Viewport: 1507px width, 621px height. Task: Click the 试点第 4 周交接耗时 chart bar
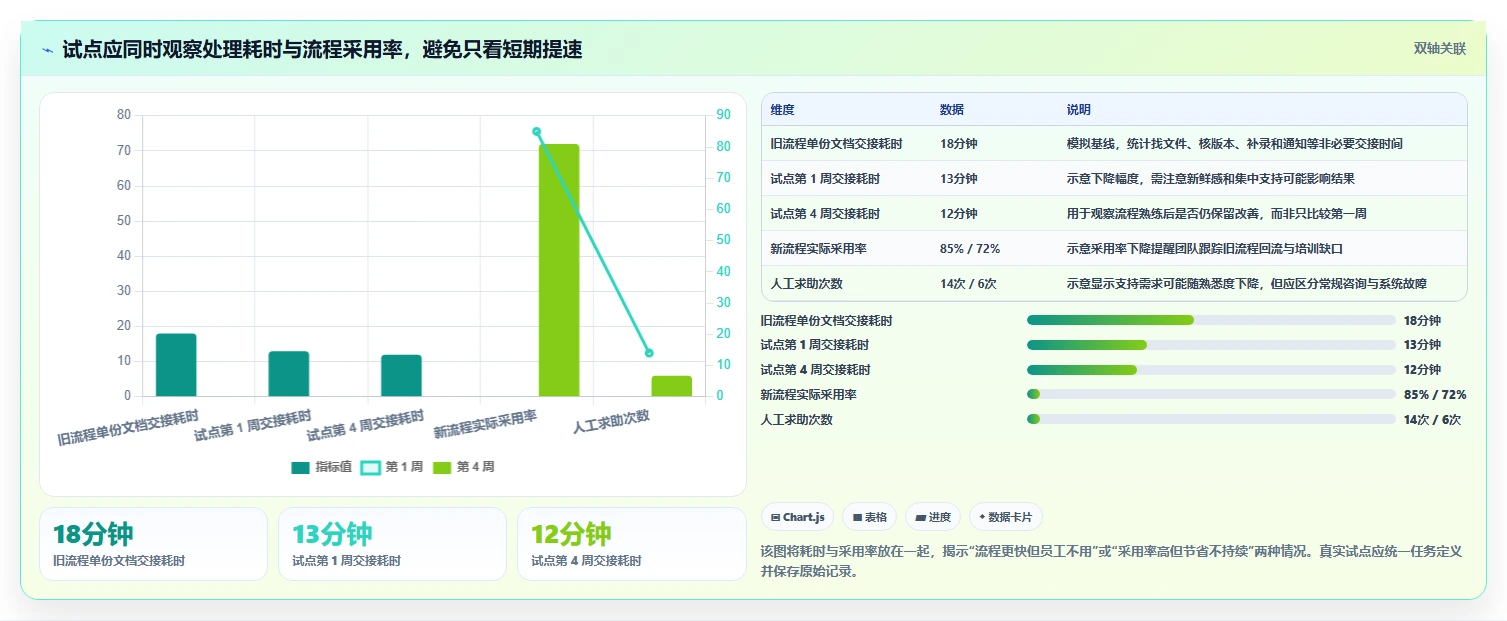(x=401, y=376)
